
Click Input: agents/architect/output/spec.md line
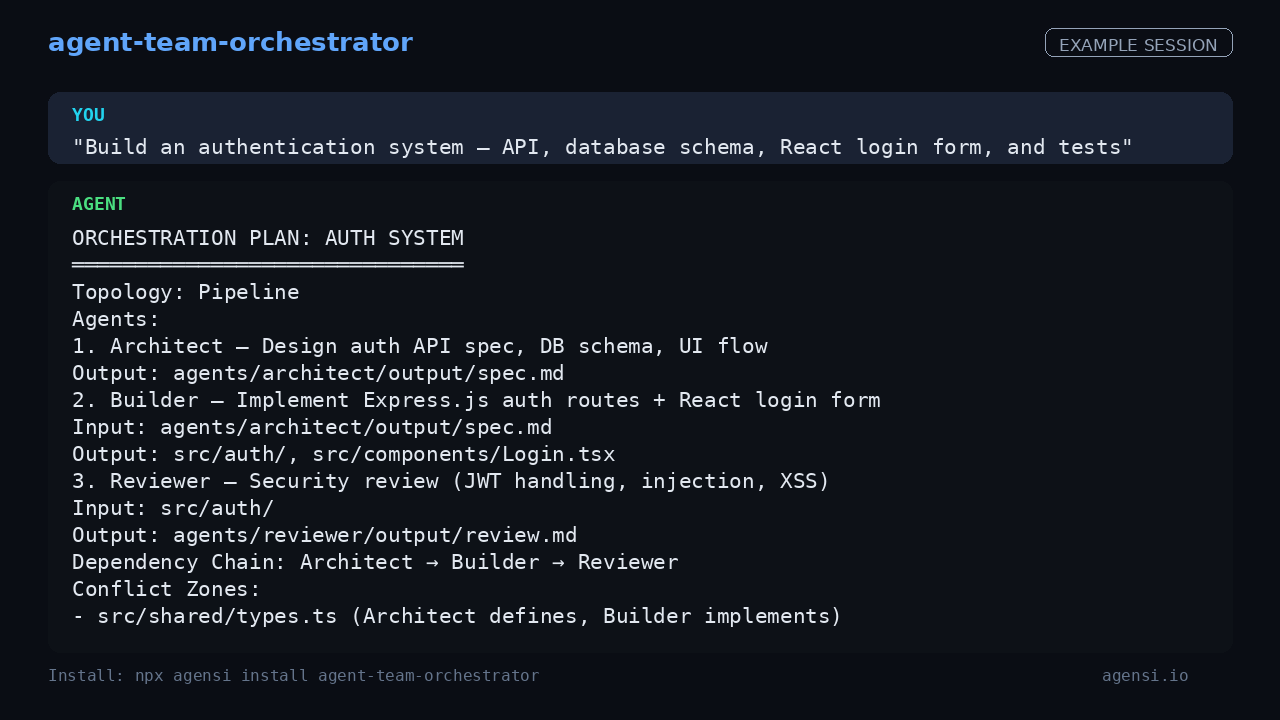pos(312,427)
